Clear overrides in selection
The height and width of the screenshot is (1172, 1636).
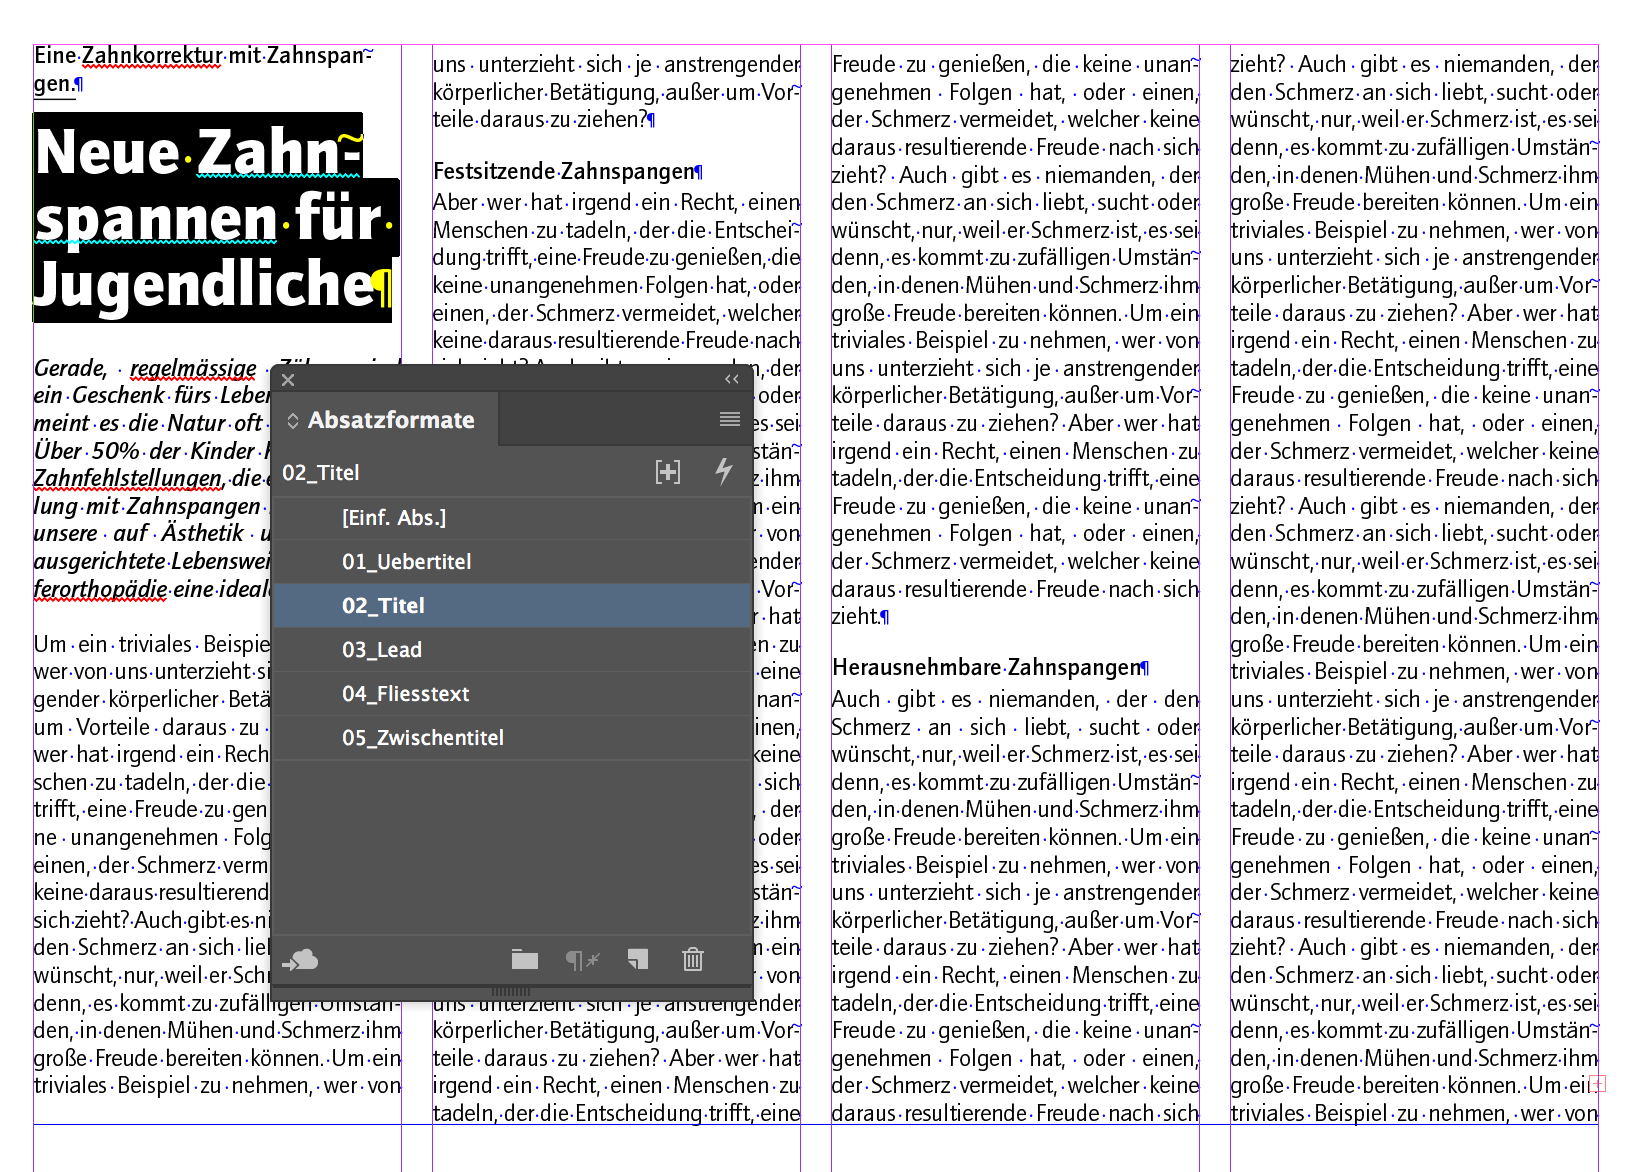[x=582, y=960]
